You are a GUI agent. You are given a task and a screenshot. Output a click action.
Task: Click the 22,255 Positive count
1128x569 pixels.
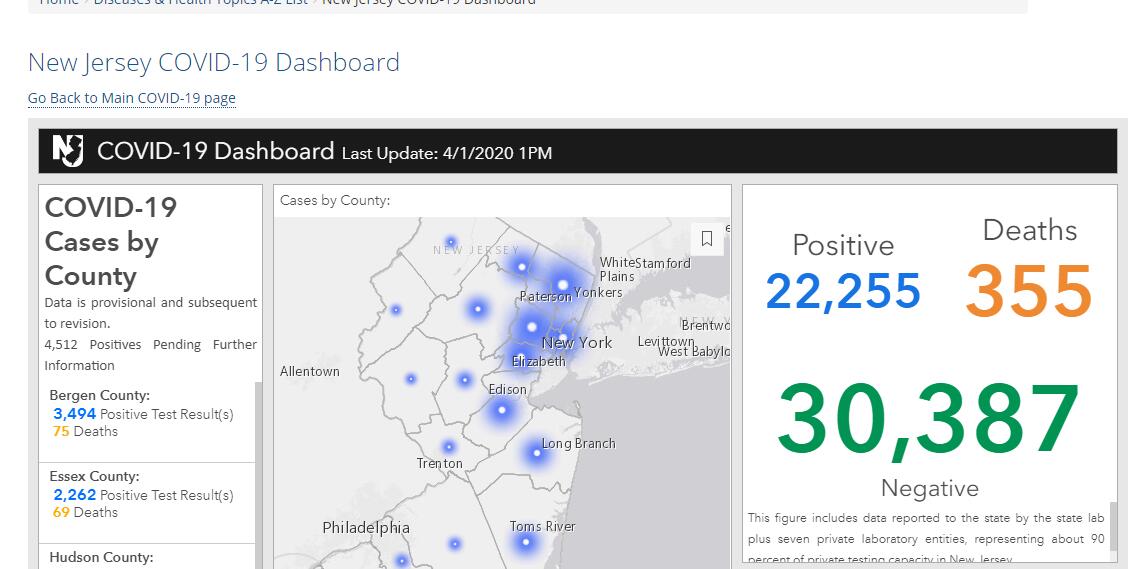[843, 291]
